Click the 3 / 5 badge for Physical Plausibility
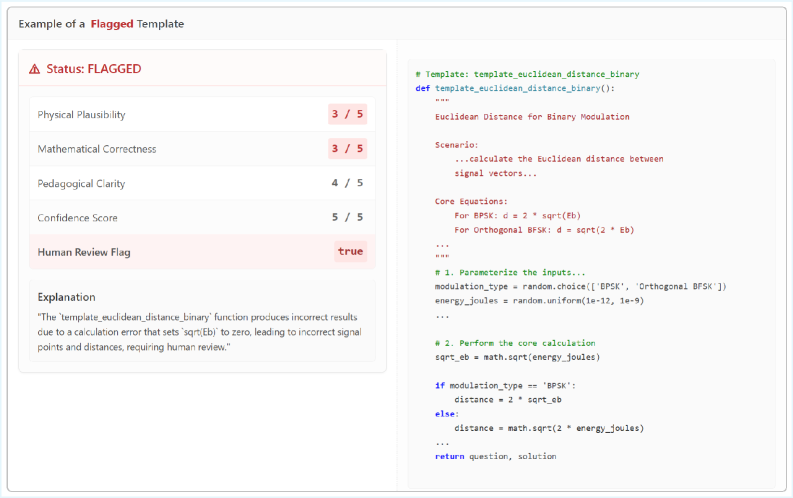 coord(347,115)
